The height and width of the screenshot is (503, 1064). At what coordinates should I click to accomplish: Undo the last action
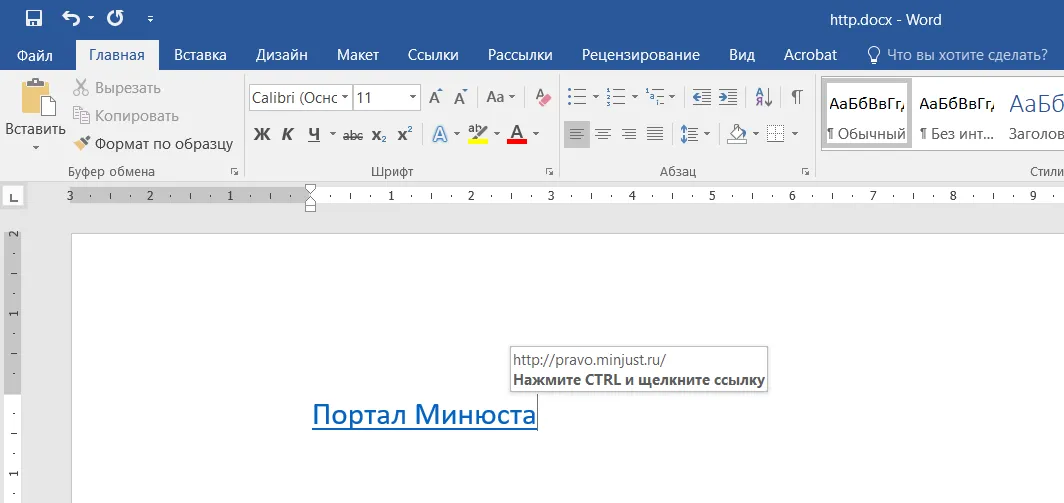71,18
